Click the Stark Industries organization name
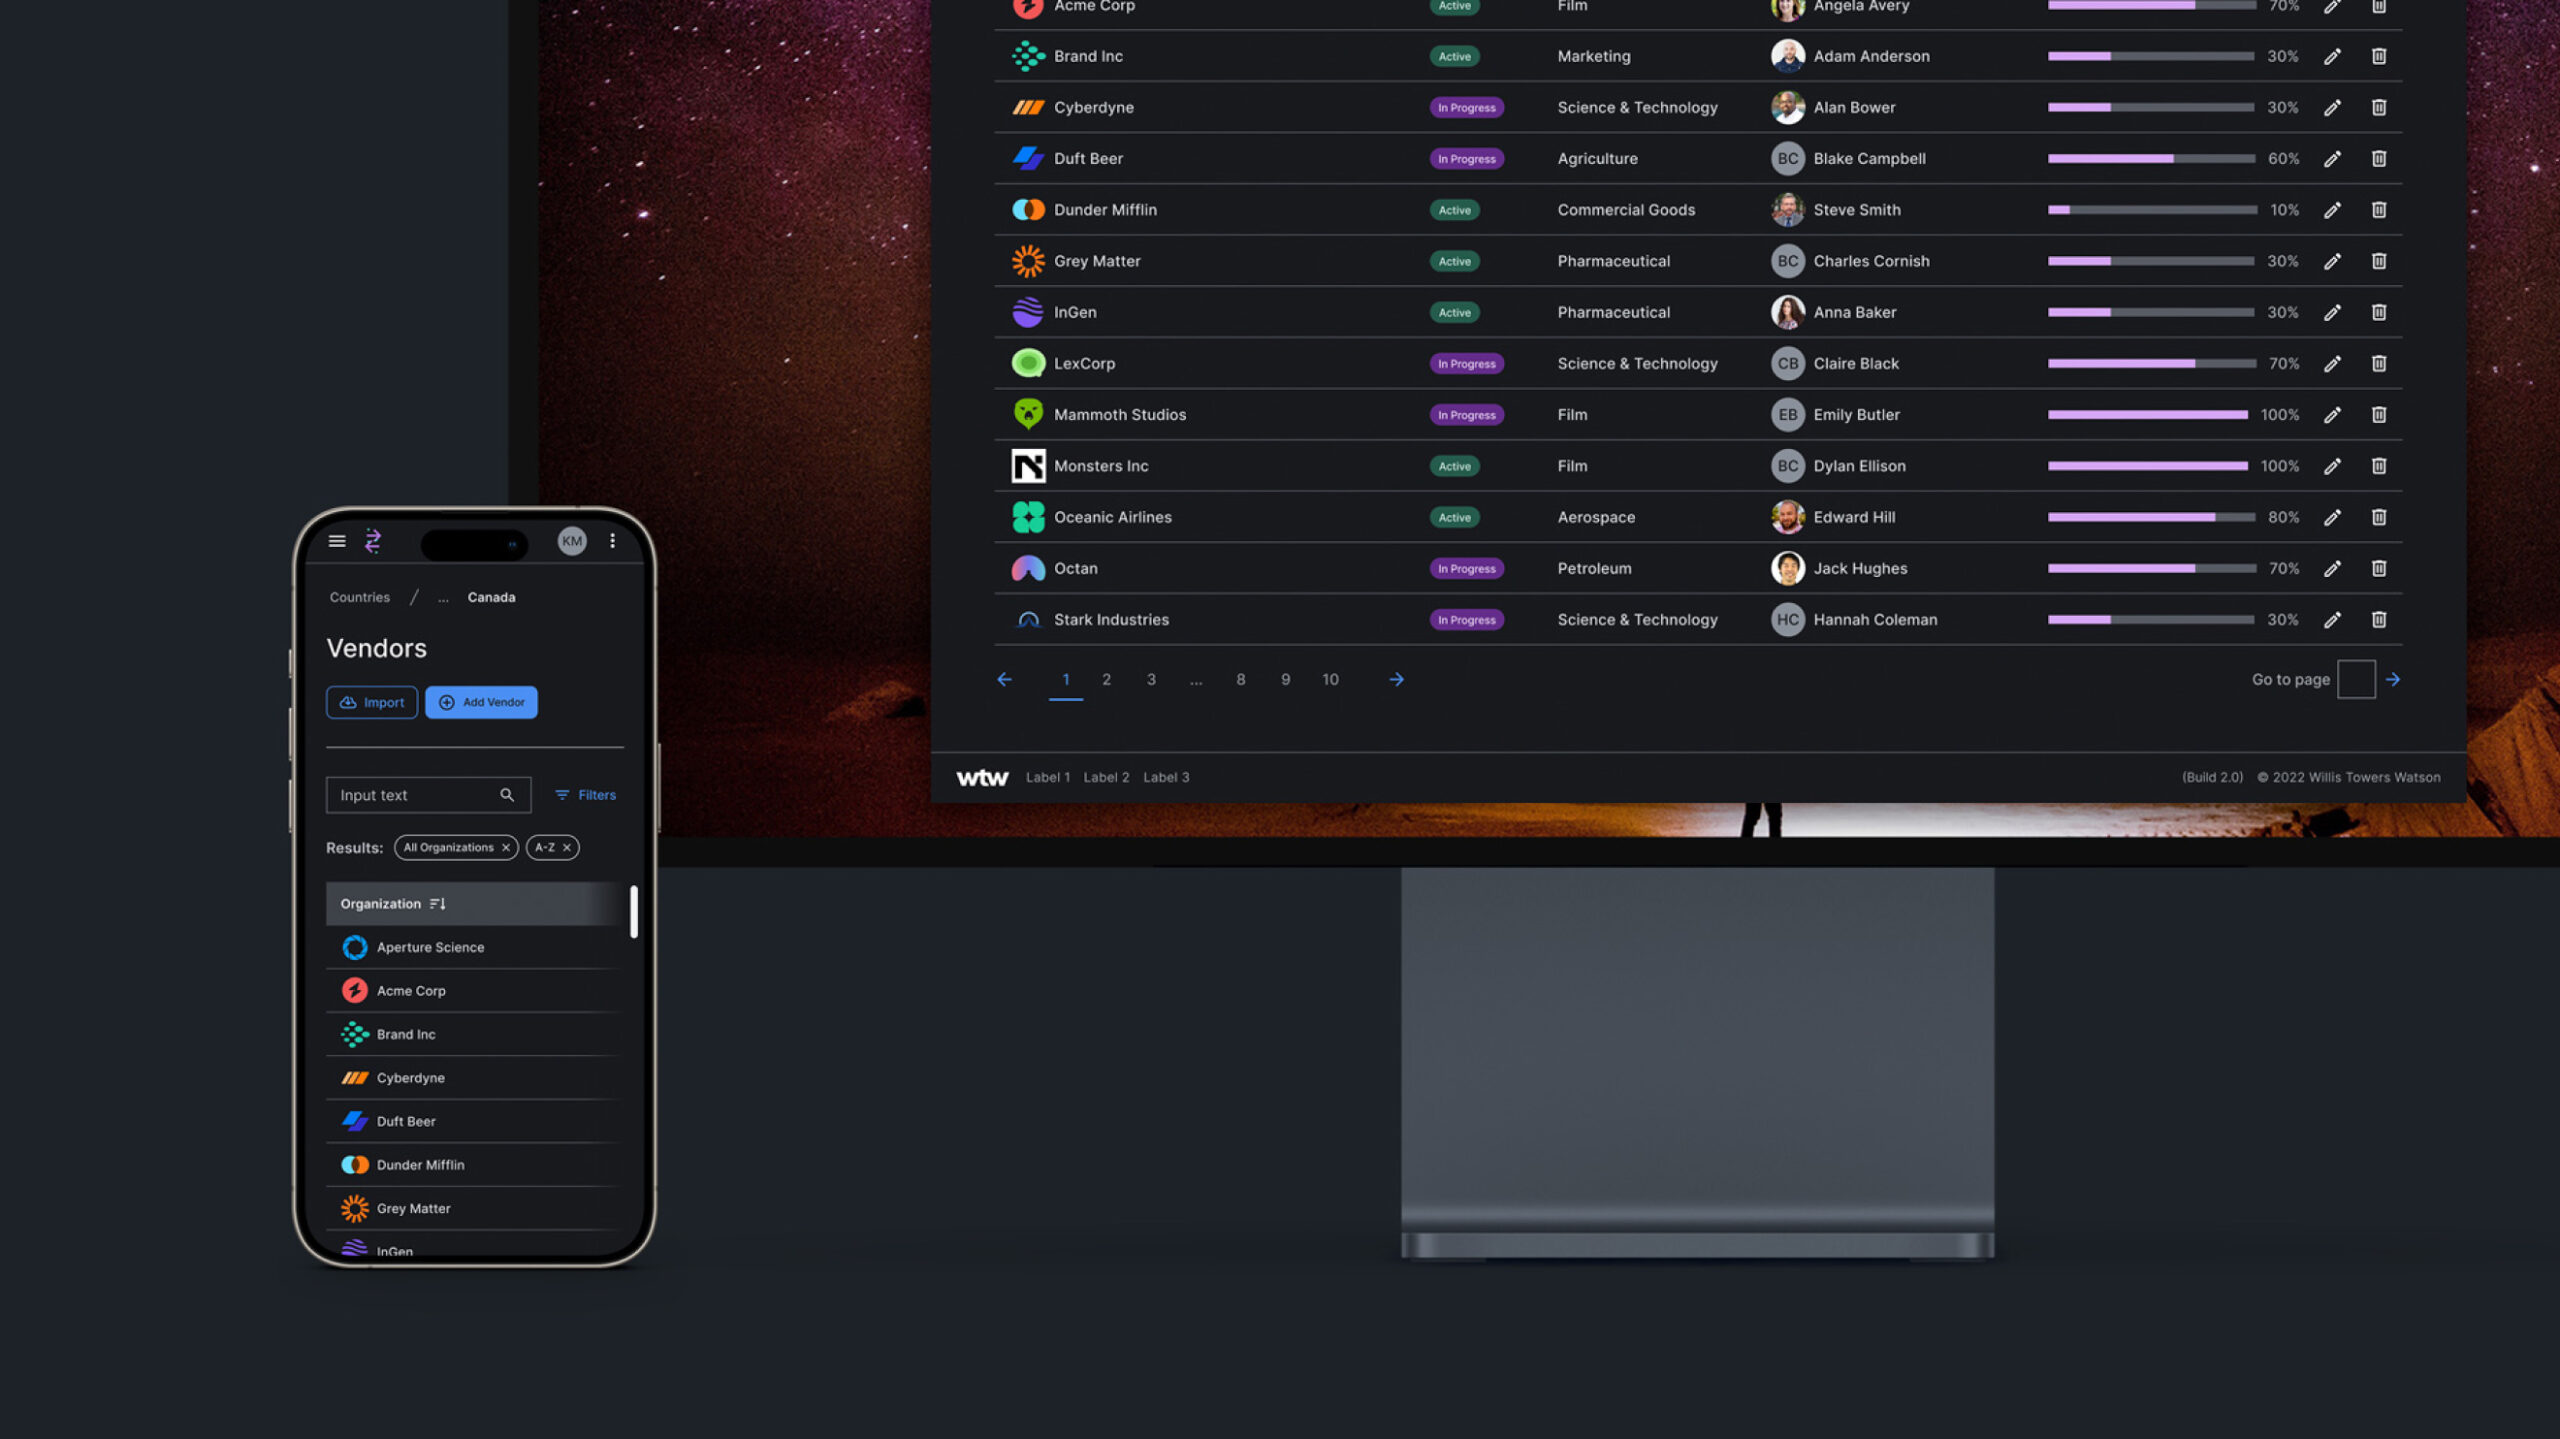The width and height of the screenshot is (2560, 1439). click(x=1111, y=619)
